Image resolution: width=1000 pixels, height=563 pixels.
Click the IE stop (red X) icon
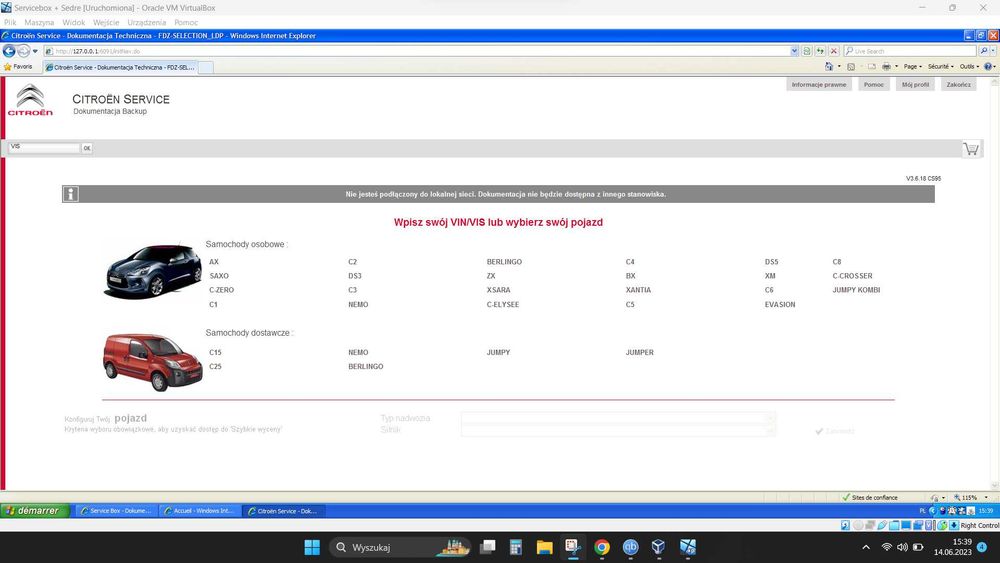tap(834, 51)
